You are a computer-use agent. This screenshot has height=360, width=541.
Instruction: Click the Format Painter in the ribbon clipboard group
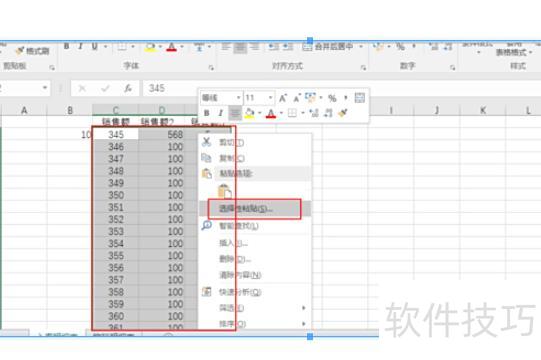pos(32,51)
